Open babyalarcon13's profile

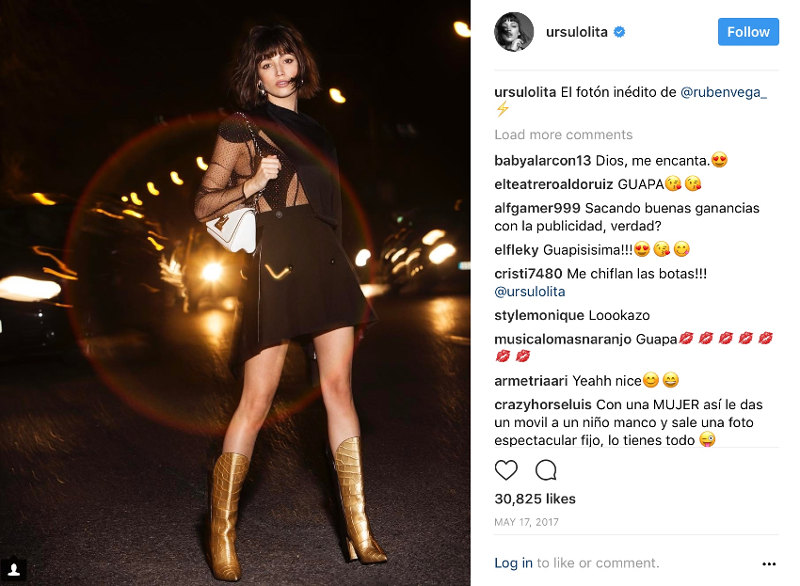point(542,161)
